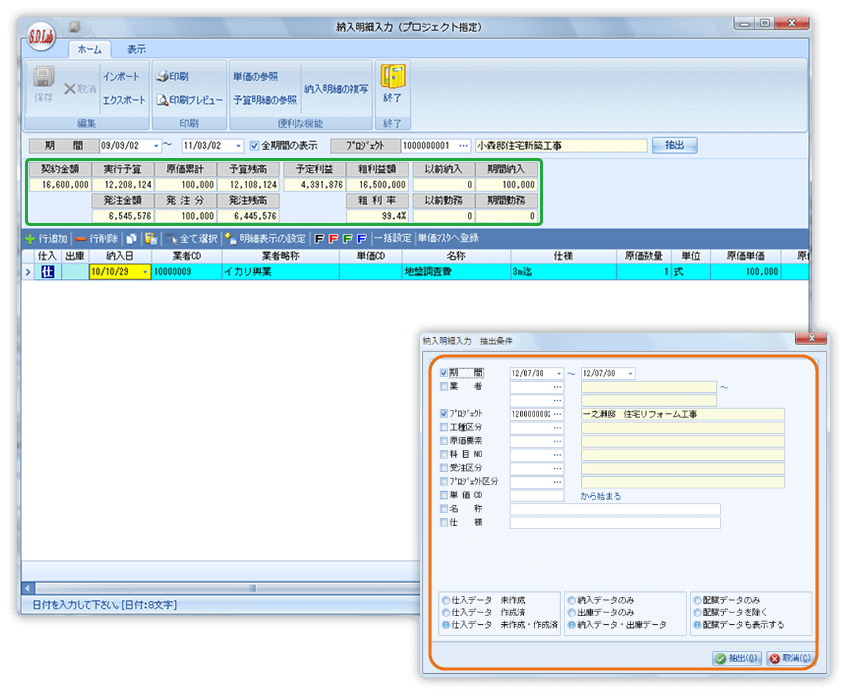Image resolution: width=848 pixels, height=694 pixels.
Task: Click 行削除 red minus icon
Action: click(x=81, y=239)
